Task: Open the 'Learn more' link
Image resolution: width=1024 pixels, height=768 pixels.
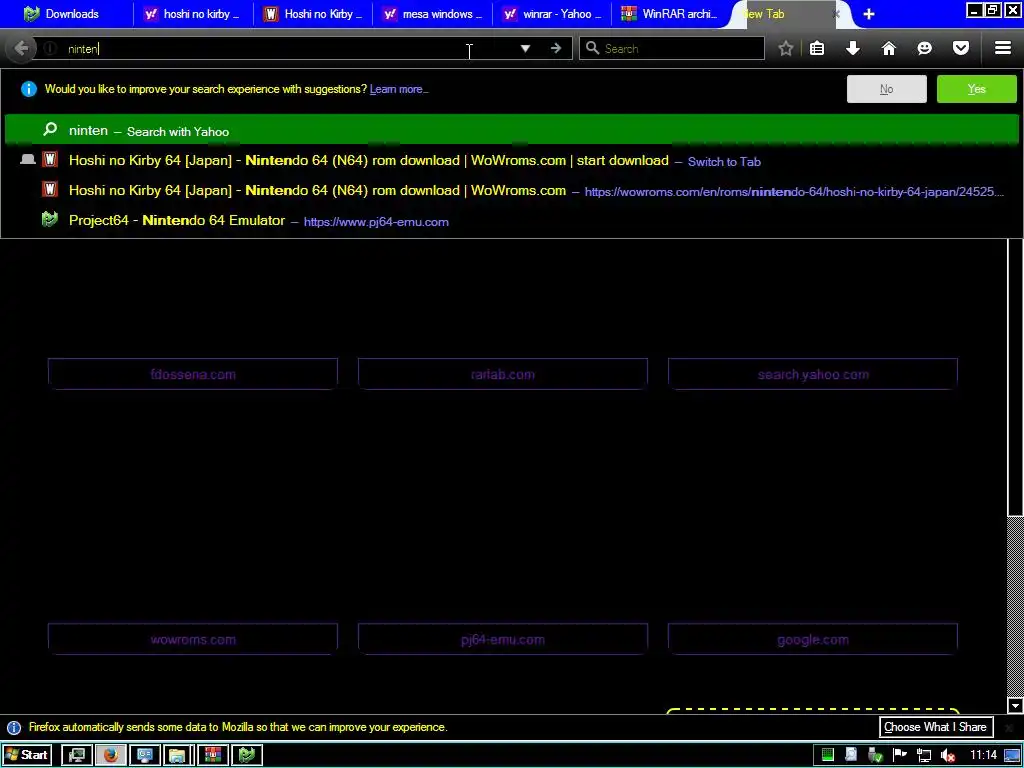Action: 399,89
